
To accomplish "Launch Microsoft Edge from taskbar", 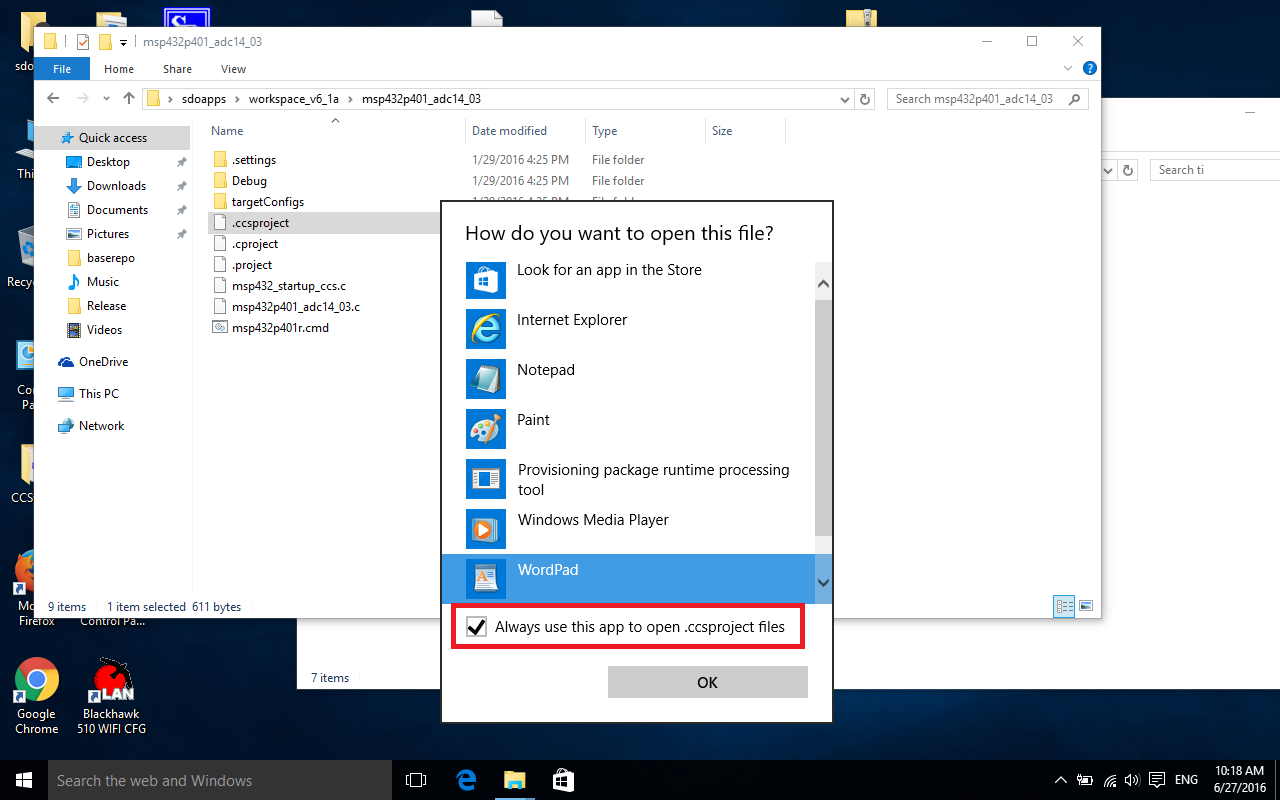I will 465,780.
